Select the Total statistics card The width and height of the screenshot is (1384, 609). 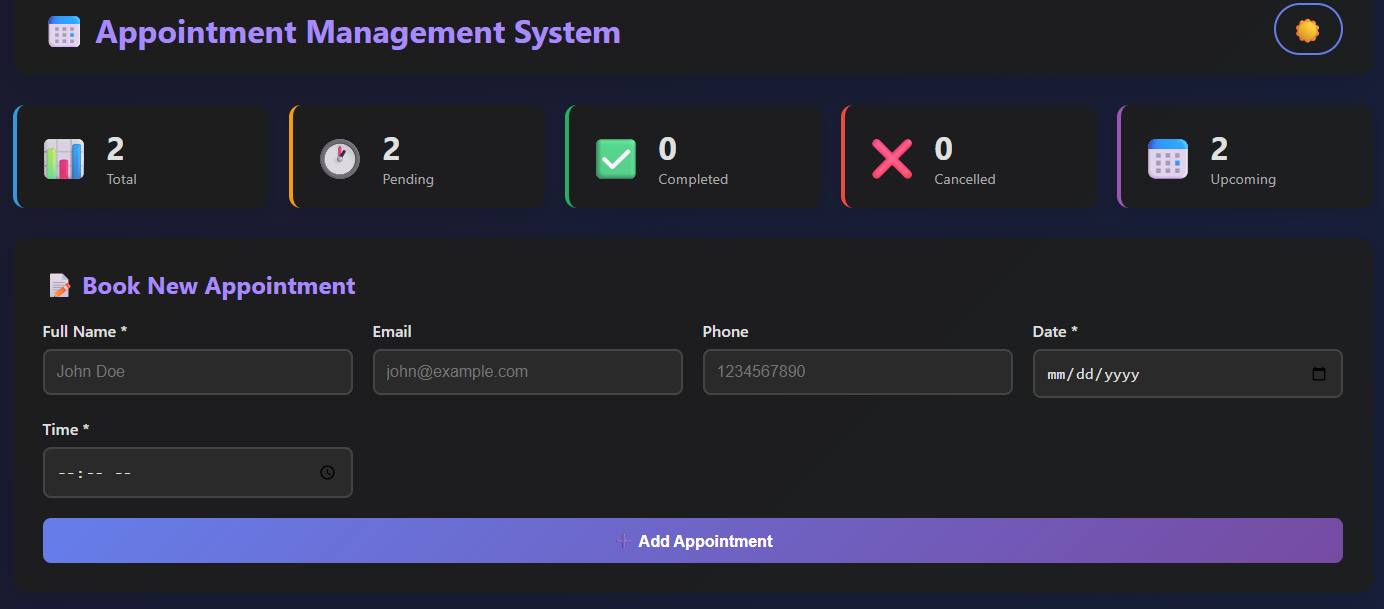(140, 156)
